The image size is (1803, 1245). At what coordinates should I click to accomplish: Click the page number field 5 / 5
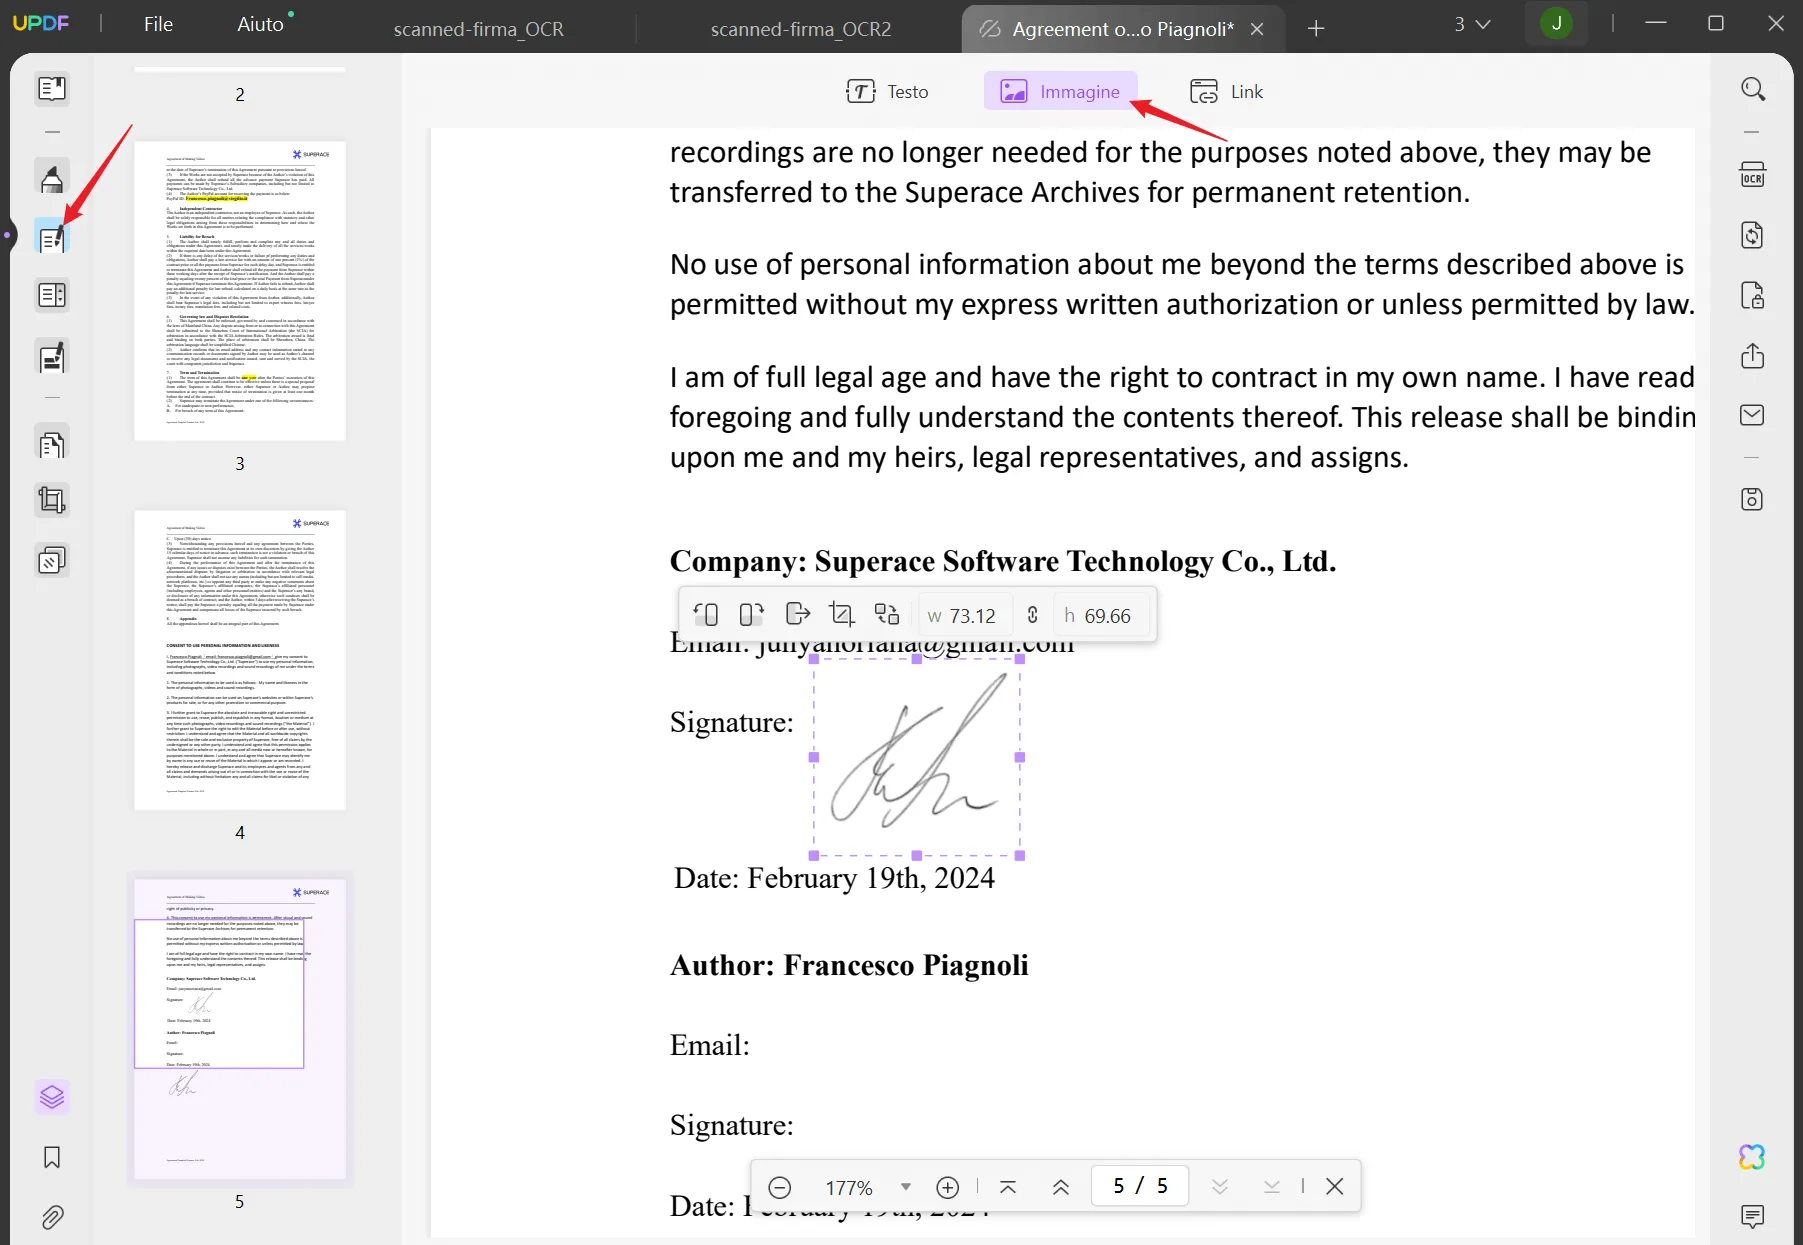1140,1186
